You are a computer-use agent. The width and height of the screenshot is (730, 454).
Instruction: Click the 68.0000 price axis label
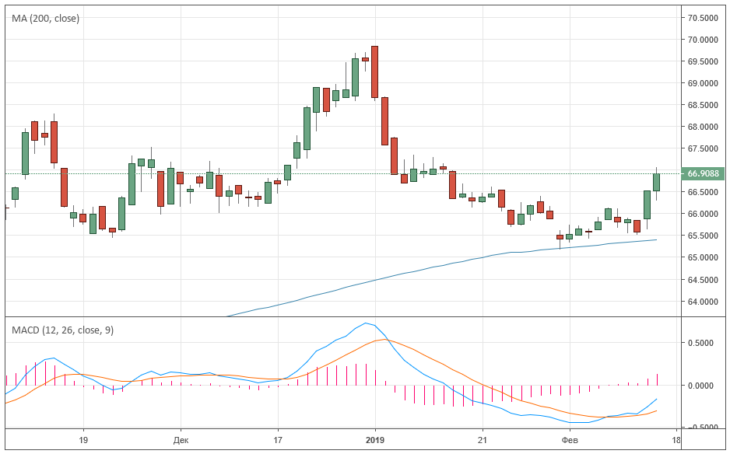(703, 127)
